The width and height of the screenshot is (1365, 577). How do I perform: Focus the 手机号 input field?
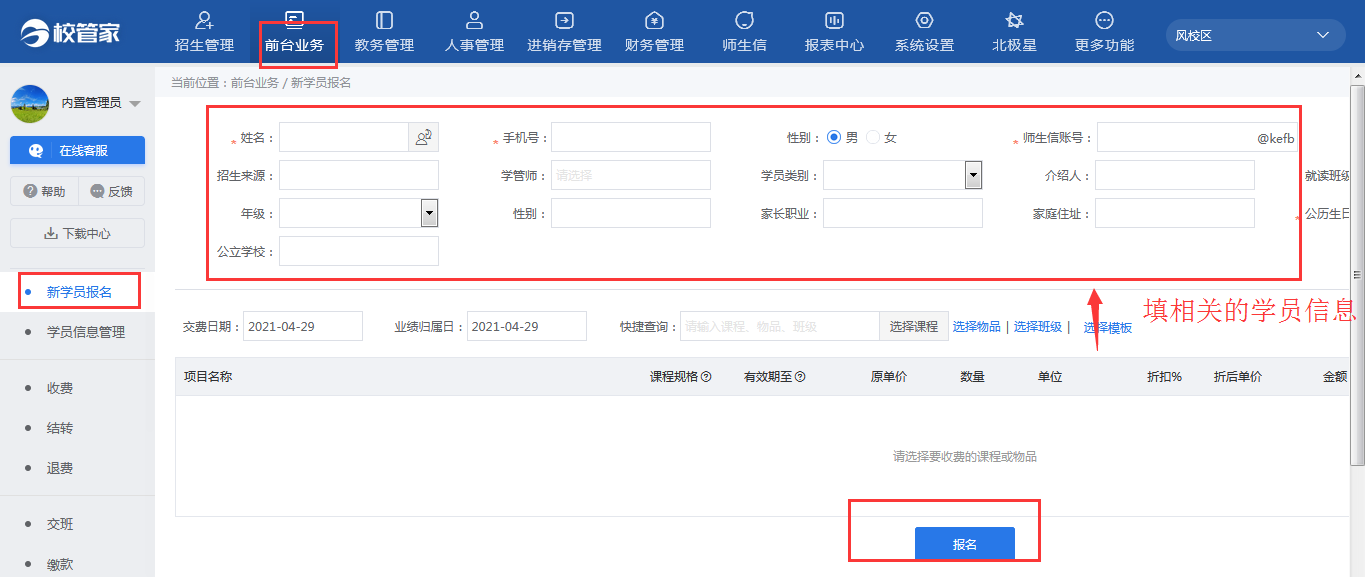point(631,137)
